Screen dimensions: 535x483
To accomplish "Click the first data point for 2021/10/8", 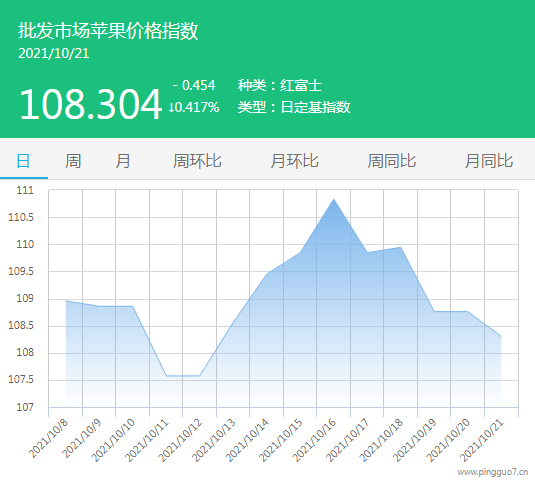I will (66, 301).
